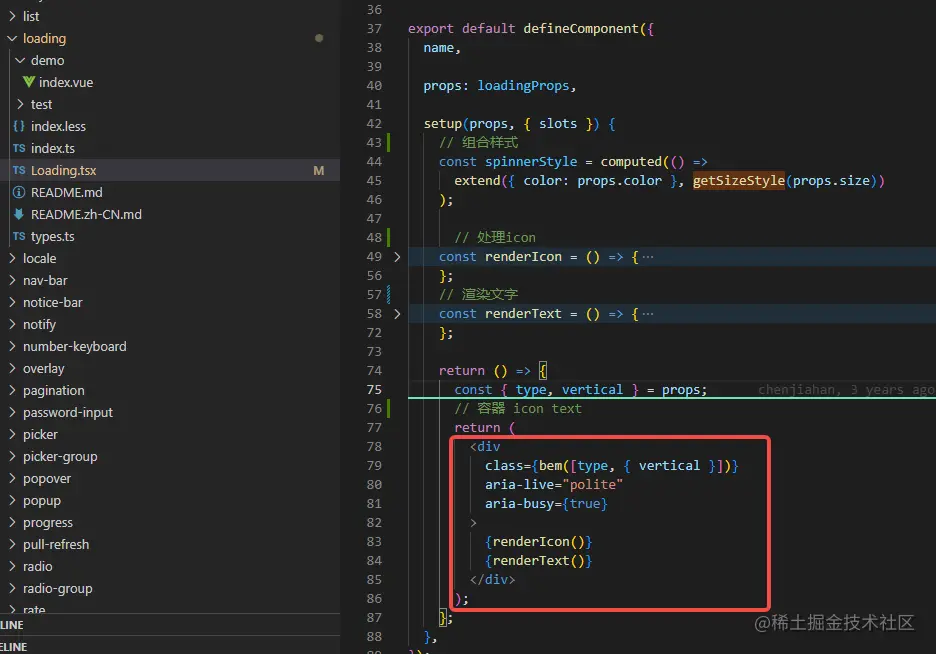Expand the test folder

[20, 104]
